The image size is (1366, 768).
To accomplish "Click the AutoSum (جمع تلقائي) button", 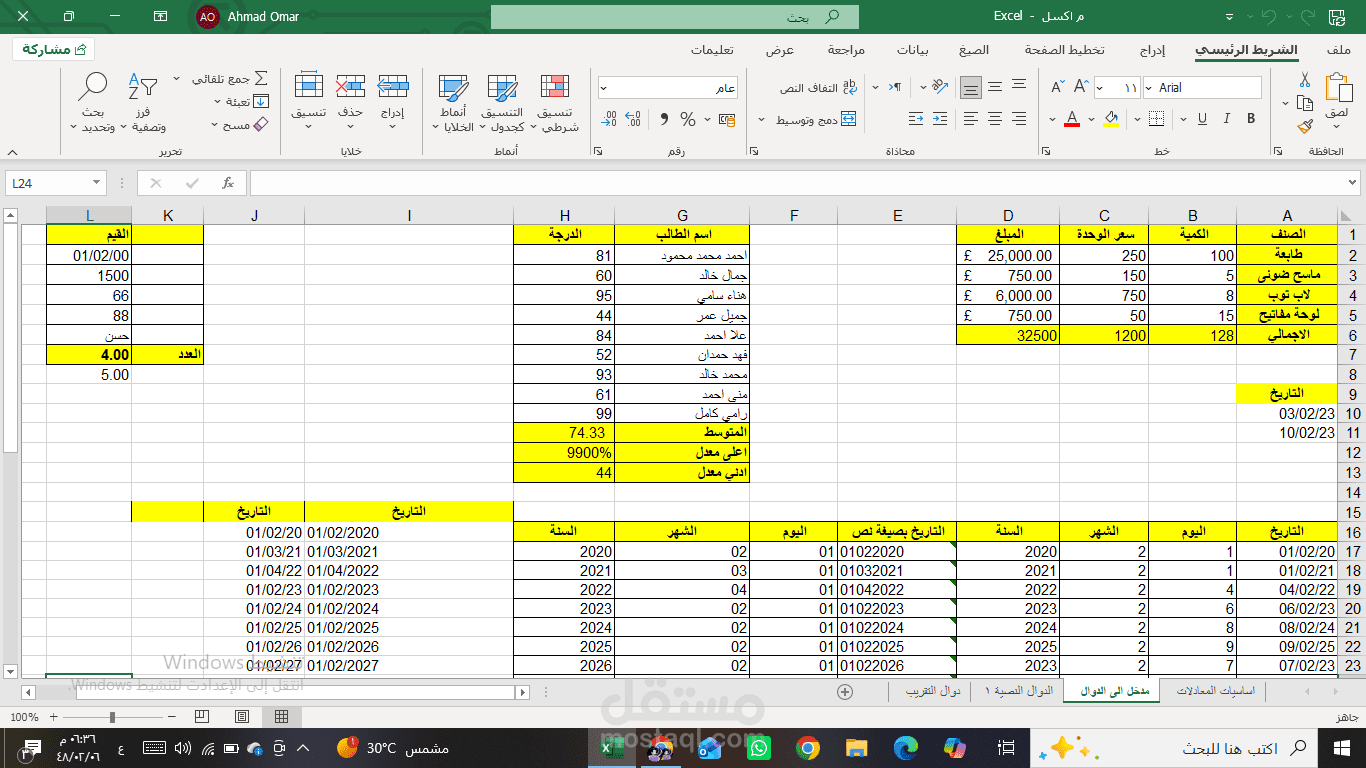I will pyautogui.click(x=227, y=78).
